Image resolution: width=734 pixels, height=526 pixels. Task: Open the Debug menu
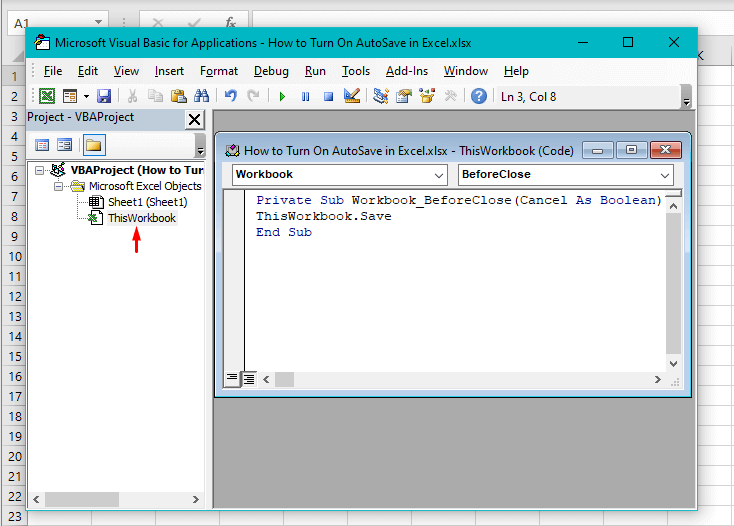(271, 71)
